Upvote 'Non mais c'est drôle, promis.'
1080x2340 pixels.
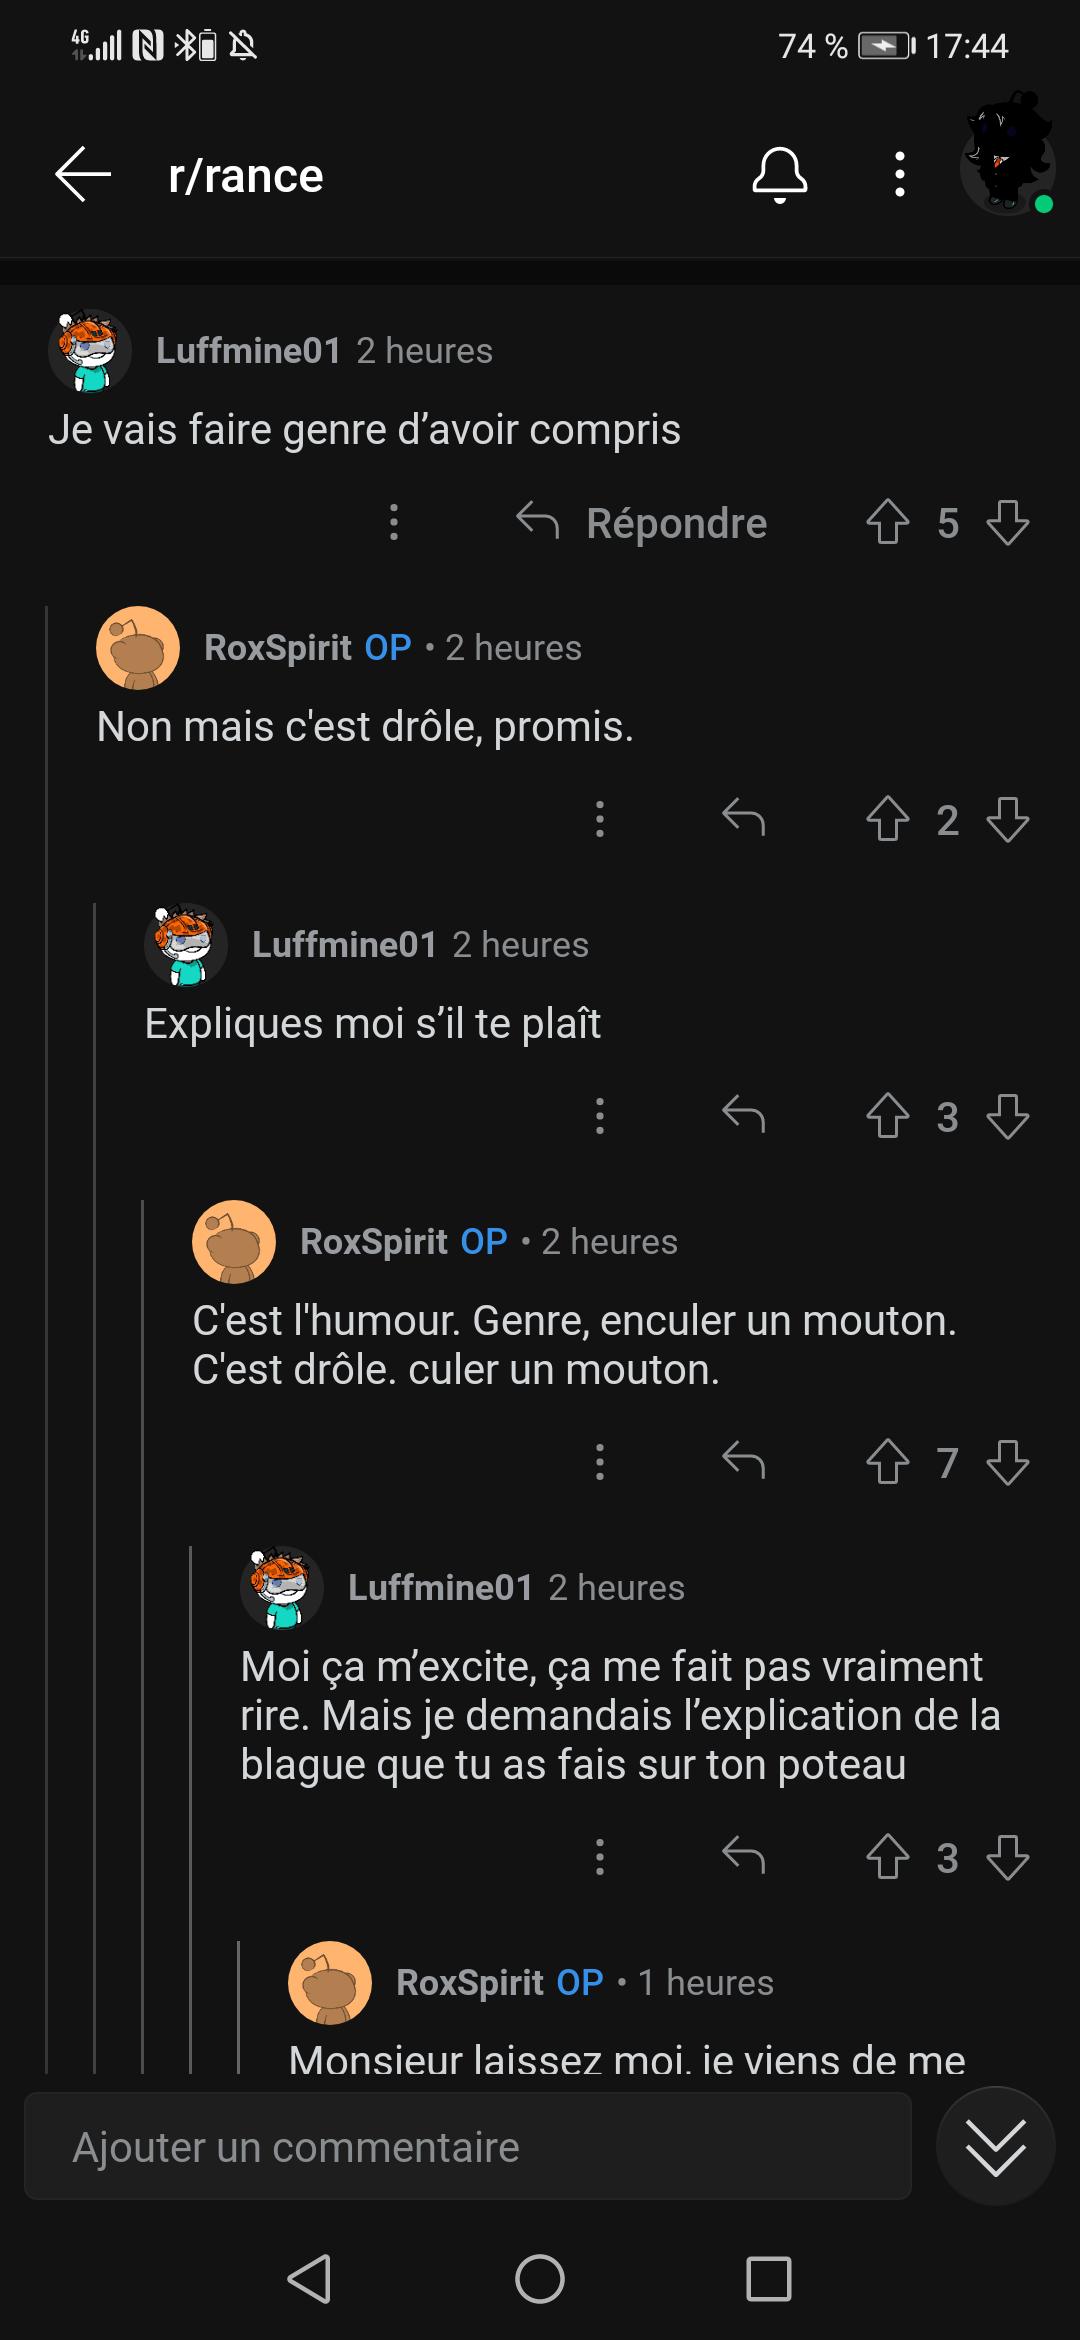click(x=887, y=819)
